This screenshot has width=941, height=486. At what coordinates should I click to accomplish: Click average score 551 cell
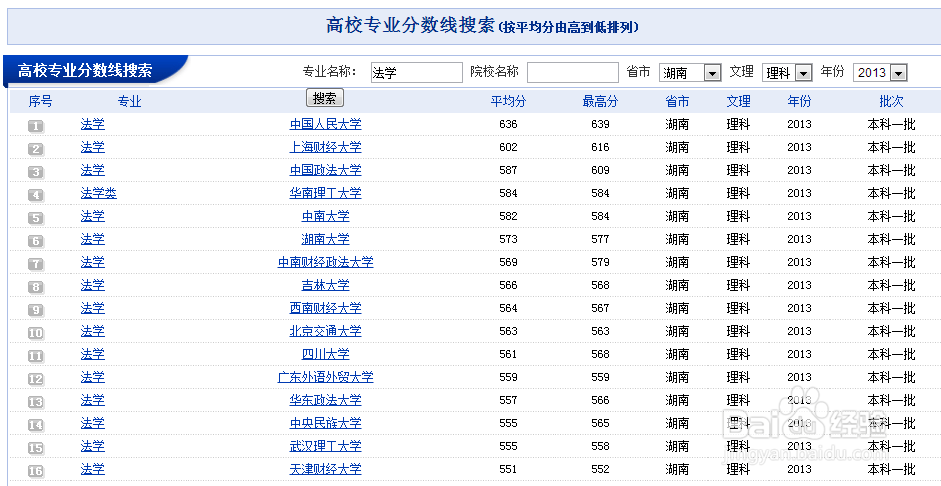point(508,469)
